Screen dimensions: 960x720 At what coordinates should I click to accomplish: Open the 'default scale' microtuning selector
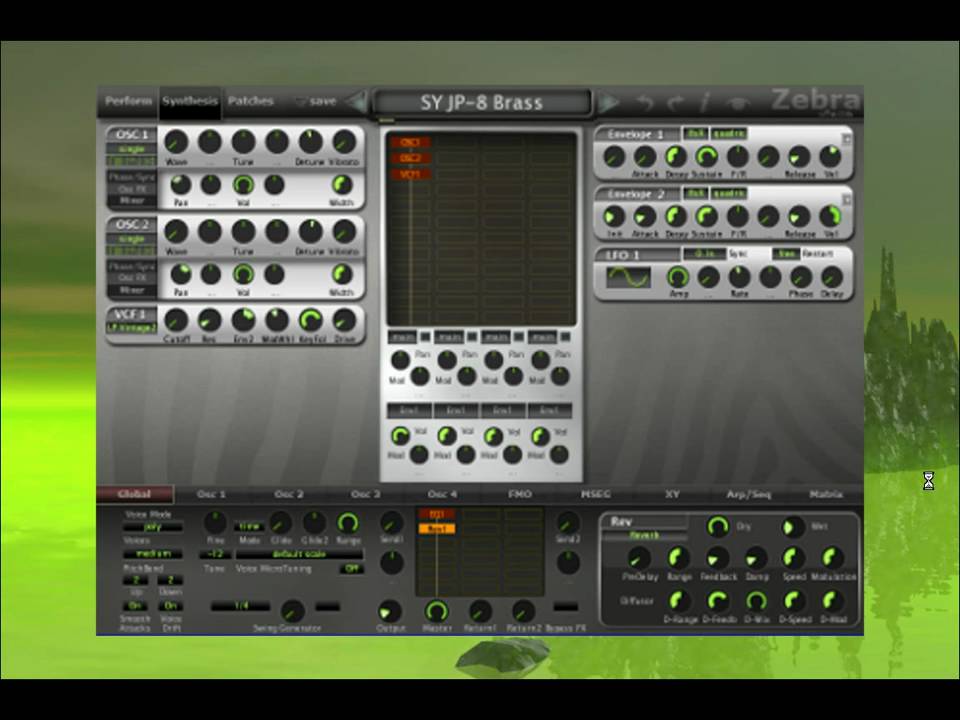click(299, 554)
